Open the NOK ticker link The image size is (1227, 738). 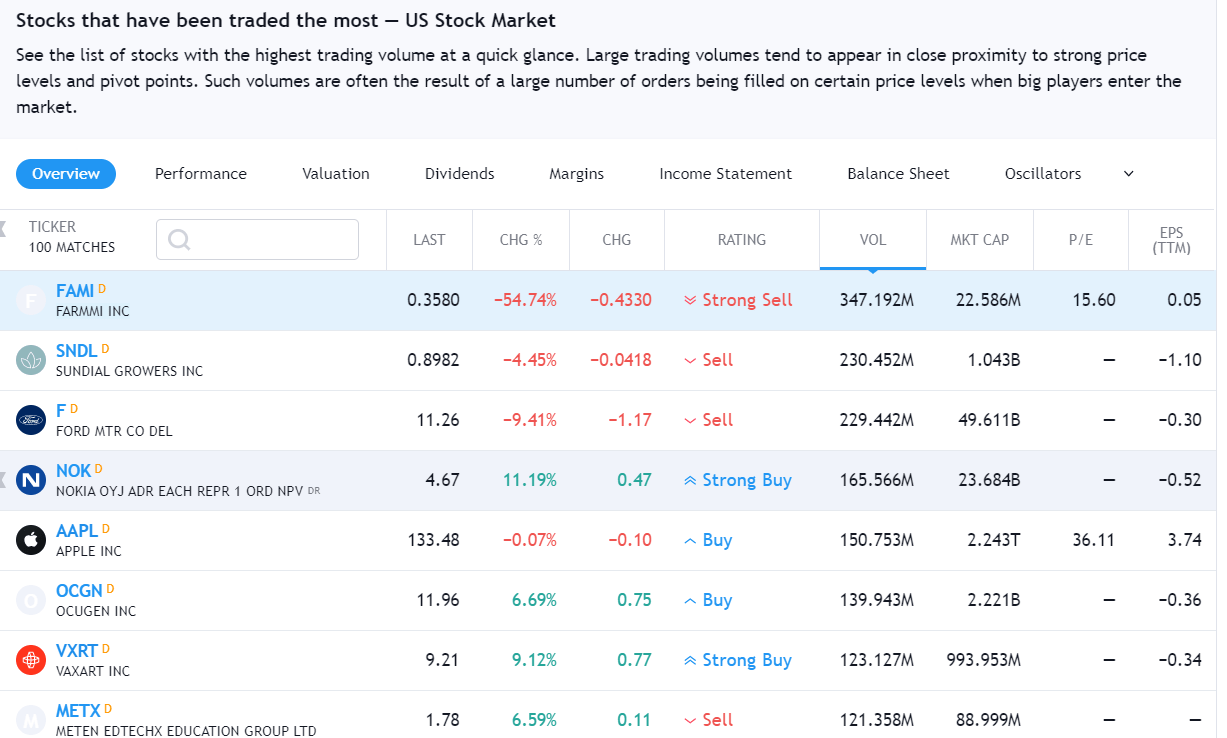click(73, 471)
